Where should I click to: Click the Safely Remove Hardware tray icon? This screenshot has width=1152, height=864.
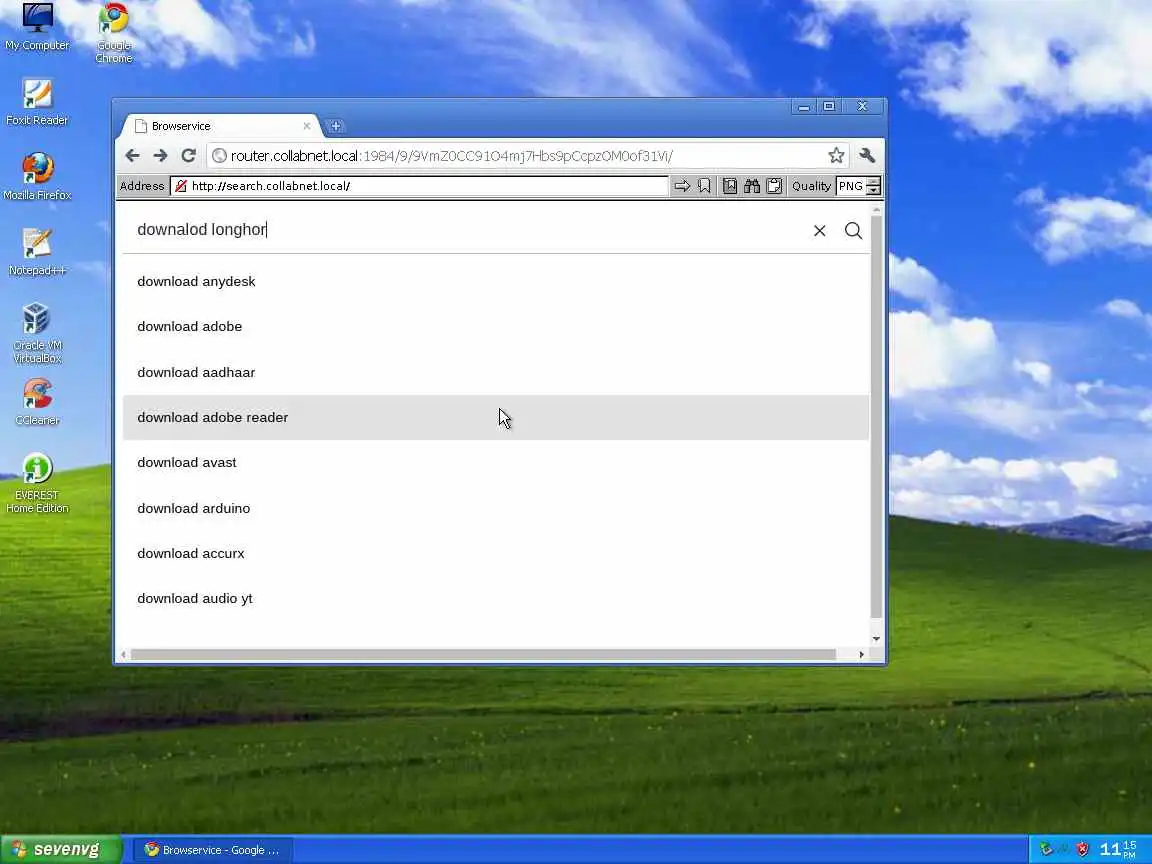click(x=1046, y=849)
